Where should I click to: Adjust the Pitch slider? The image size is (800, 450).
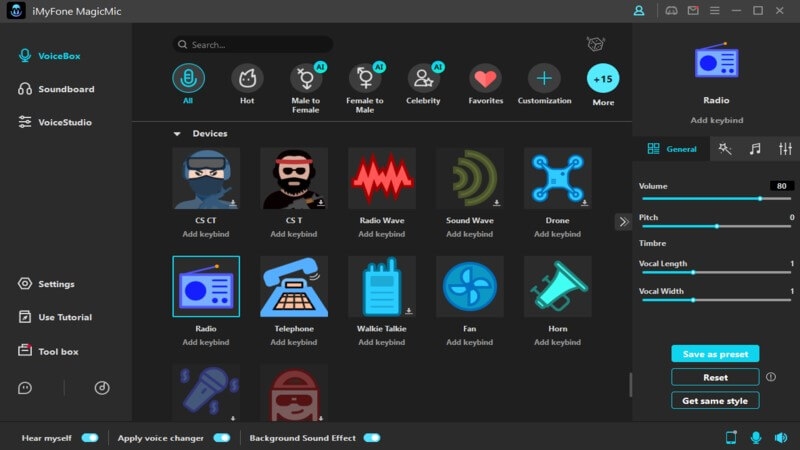pyautogui.click(x=716, y=226)
